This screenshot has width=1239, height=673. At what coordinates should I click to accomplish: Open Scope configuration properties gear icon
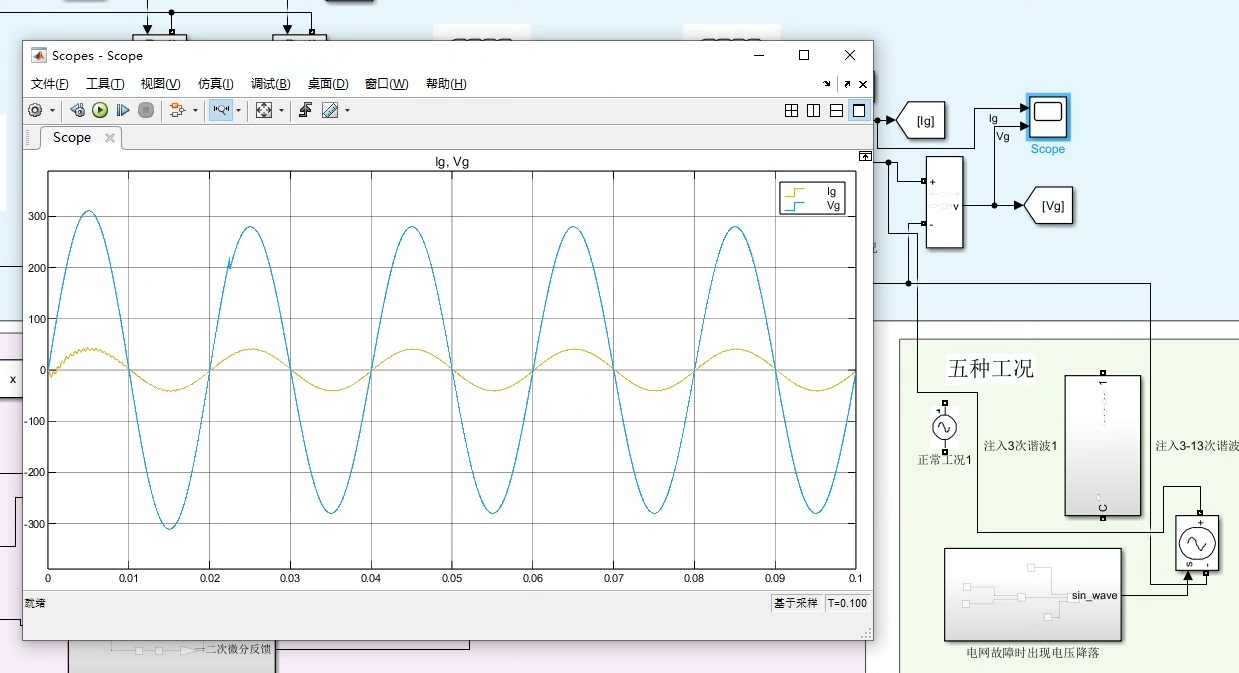pos(35,110)
